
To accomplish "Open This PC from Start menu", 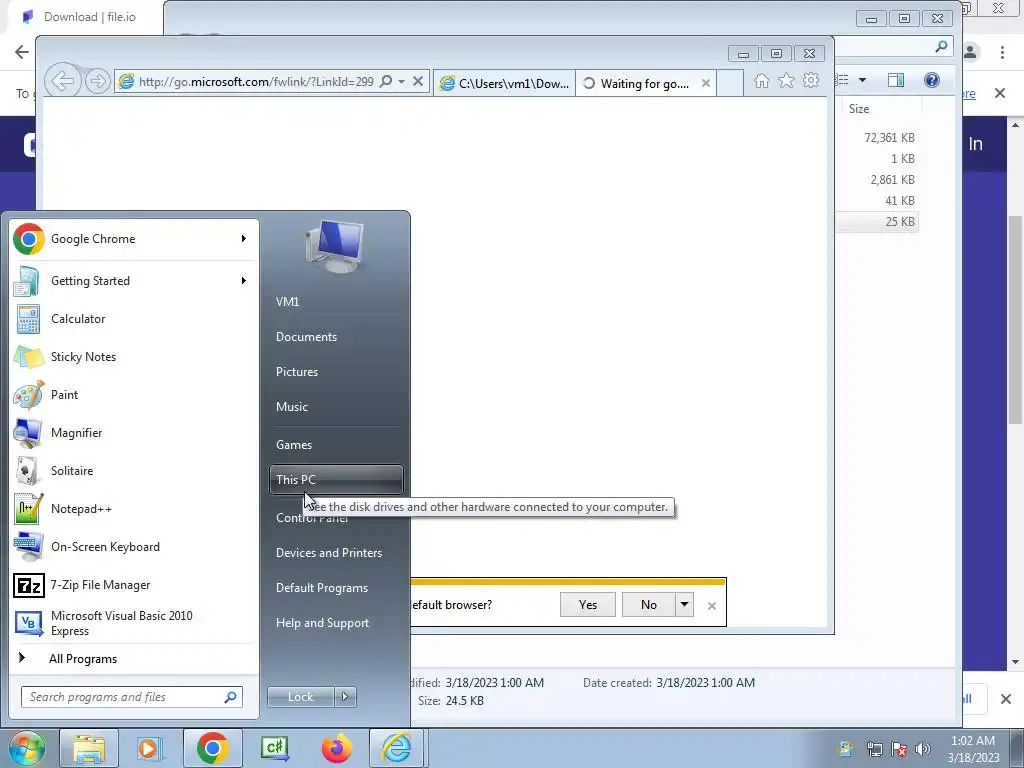I will [x=336, y=479].
